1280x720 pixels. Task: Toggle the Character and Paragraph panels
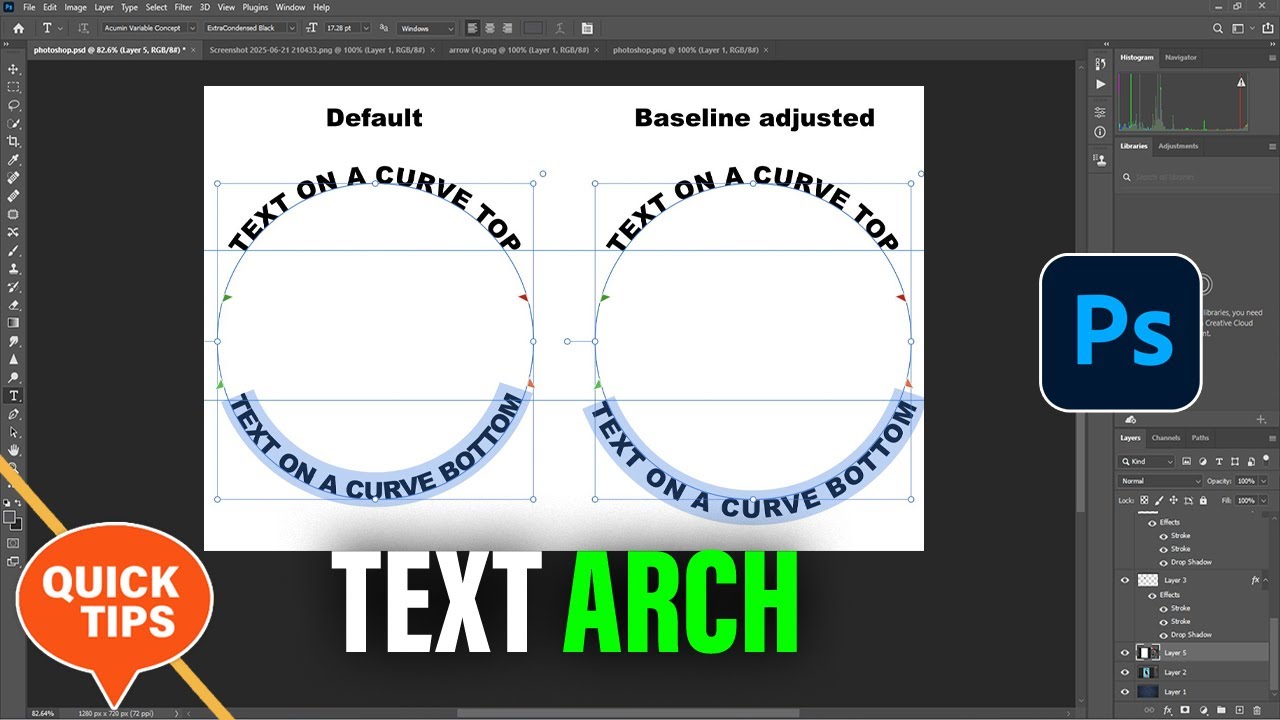click(x=586, y=28)
